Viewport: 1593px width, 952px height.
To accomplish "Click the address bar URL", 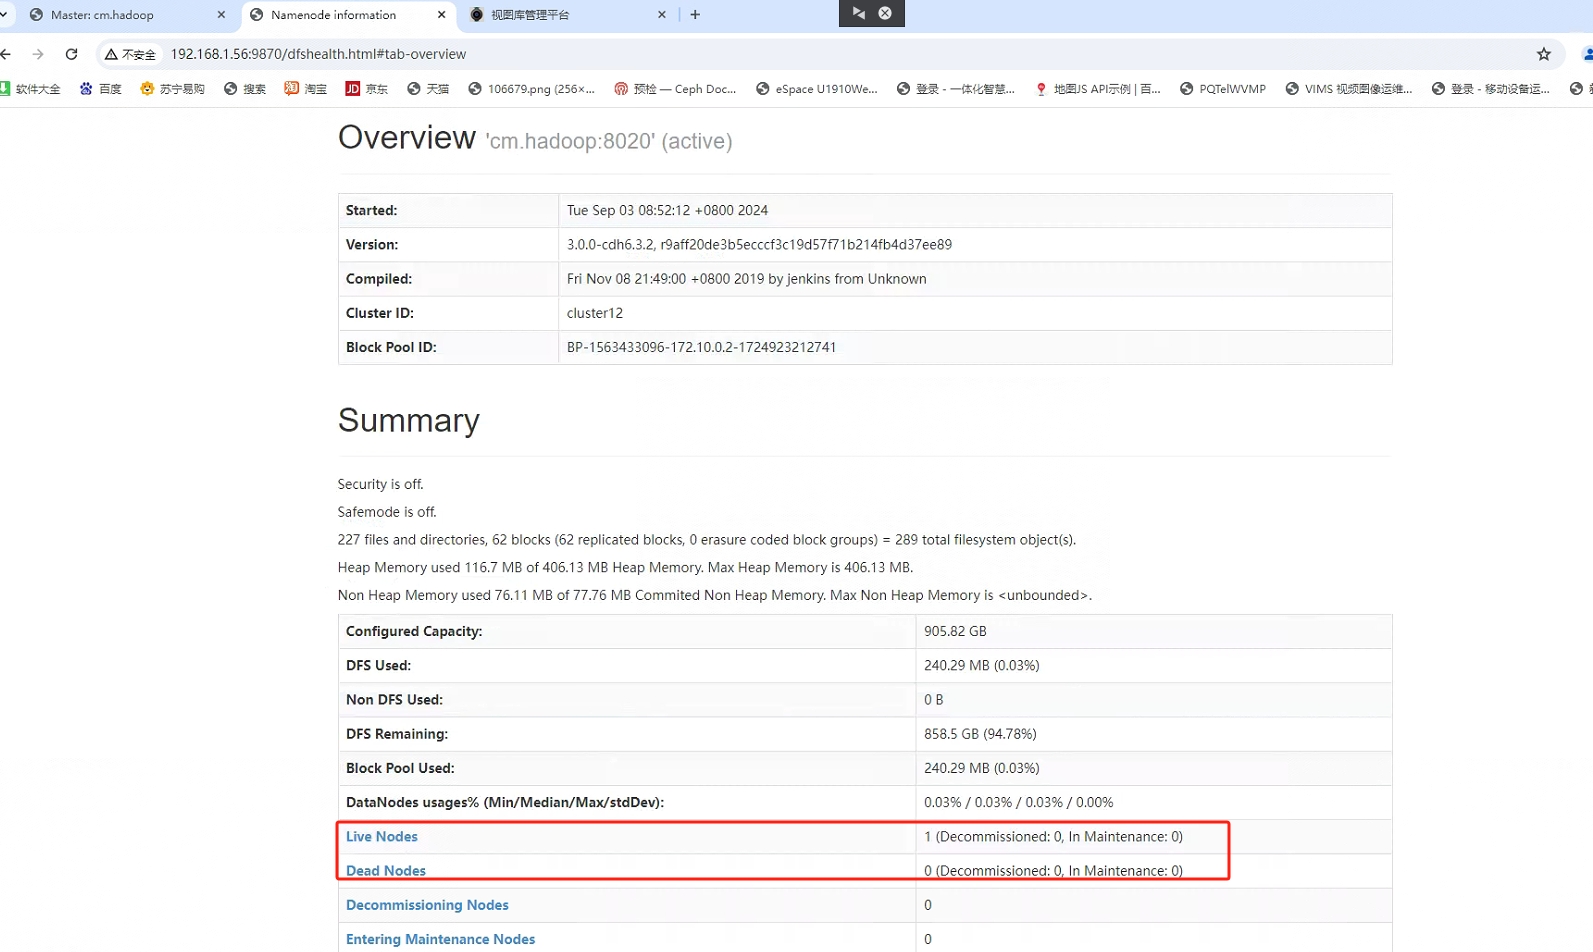I will 318,54.
